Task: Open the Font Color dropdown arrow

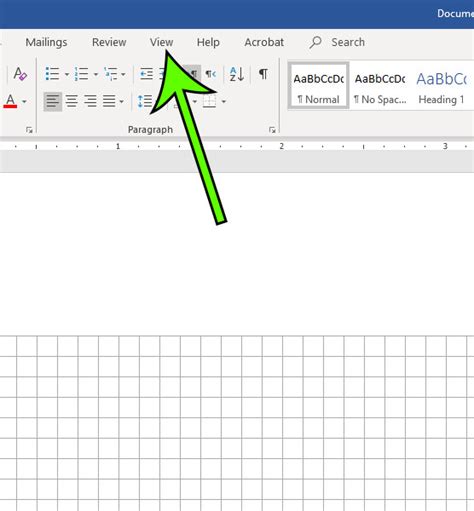Action: tap(24, 101)
